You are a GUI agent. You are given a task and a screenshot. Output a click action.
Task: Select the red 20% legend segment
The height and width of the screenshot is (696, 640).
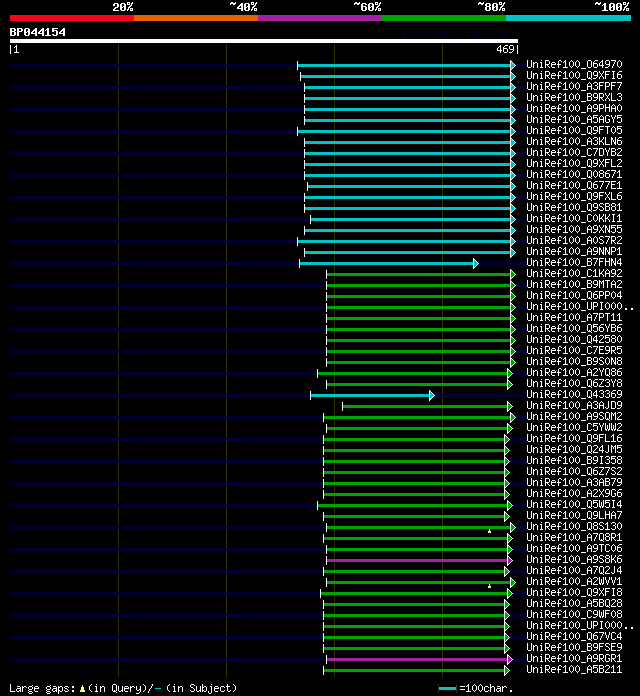(x=72, y=18)
